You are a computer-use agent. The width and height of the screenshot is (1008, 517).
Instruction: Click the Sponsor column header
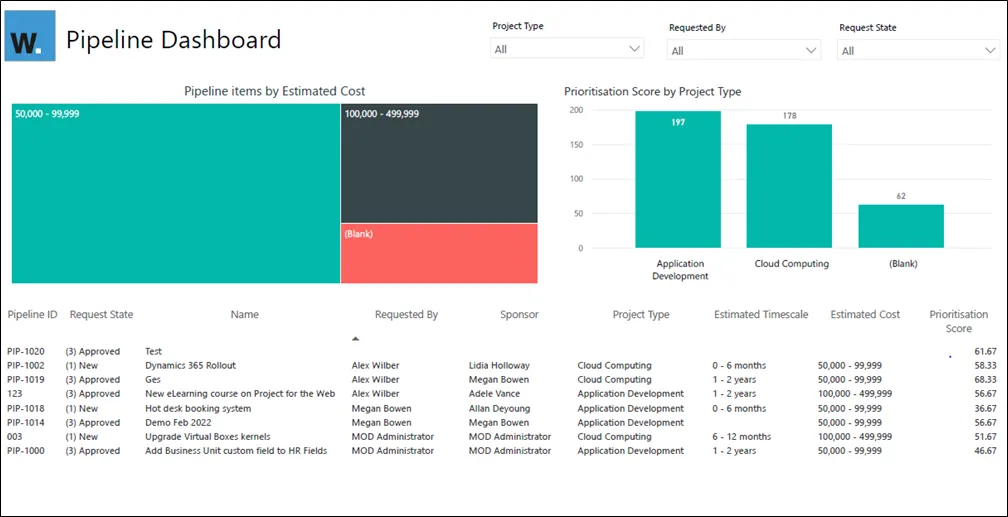519,315
